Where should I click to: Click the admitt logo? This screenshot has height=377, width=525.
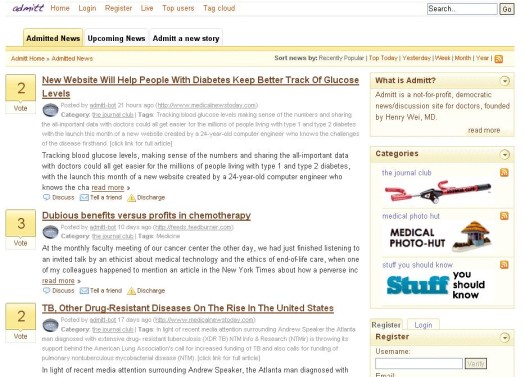click(x=28, y=8)
